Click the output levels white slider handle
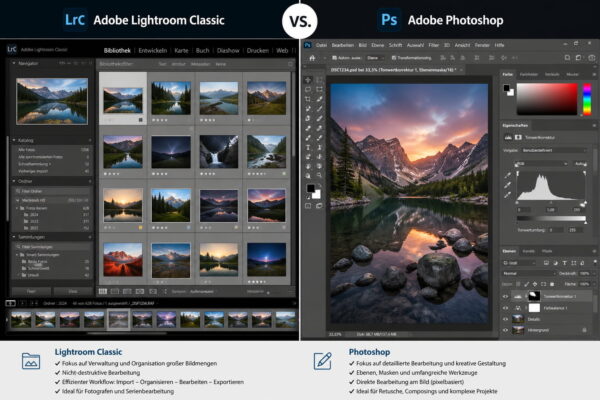The height and width of the screenshot is (400, 600). pos(585,222)
